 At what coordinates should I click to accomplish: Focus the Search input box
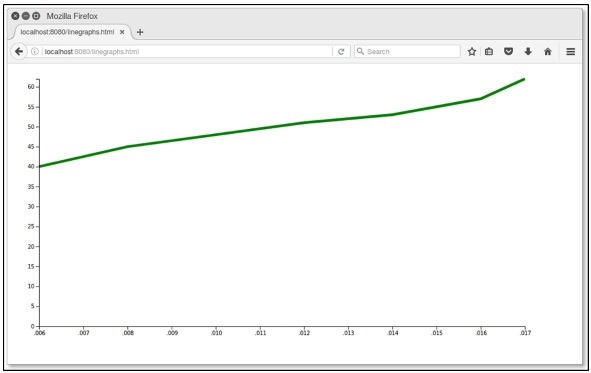(407, 52)
